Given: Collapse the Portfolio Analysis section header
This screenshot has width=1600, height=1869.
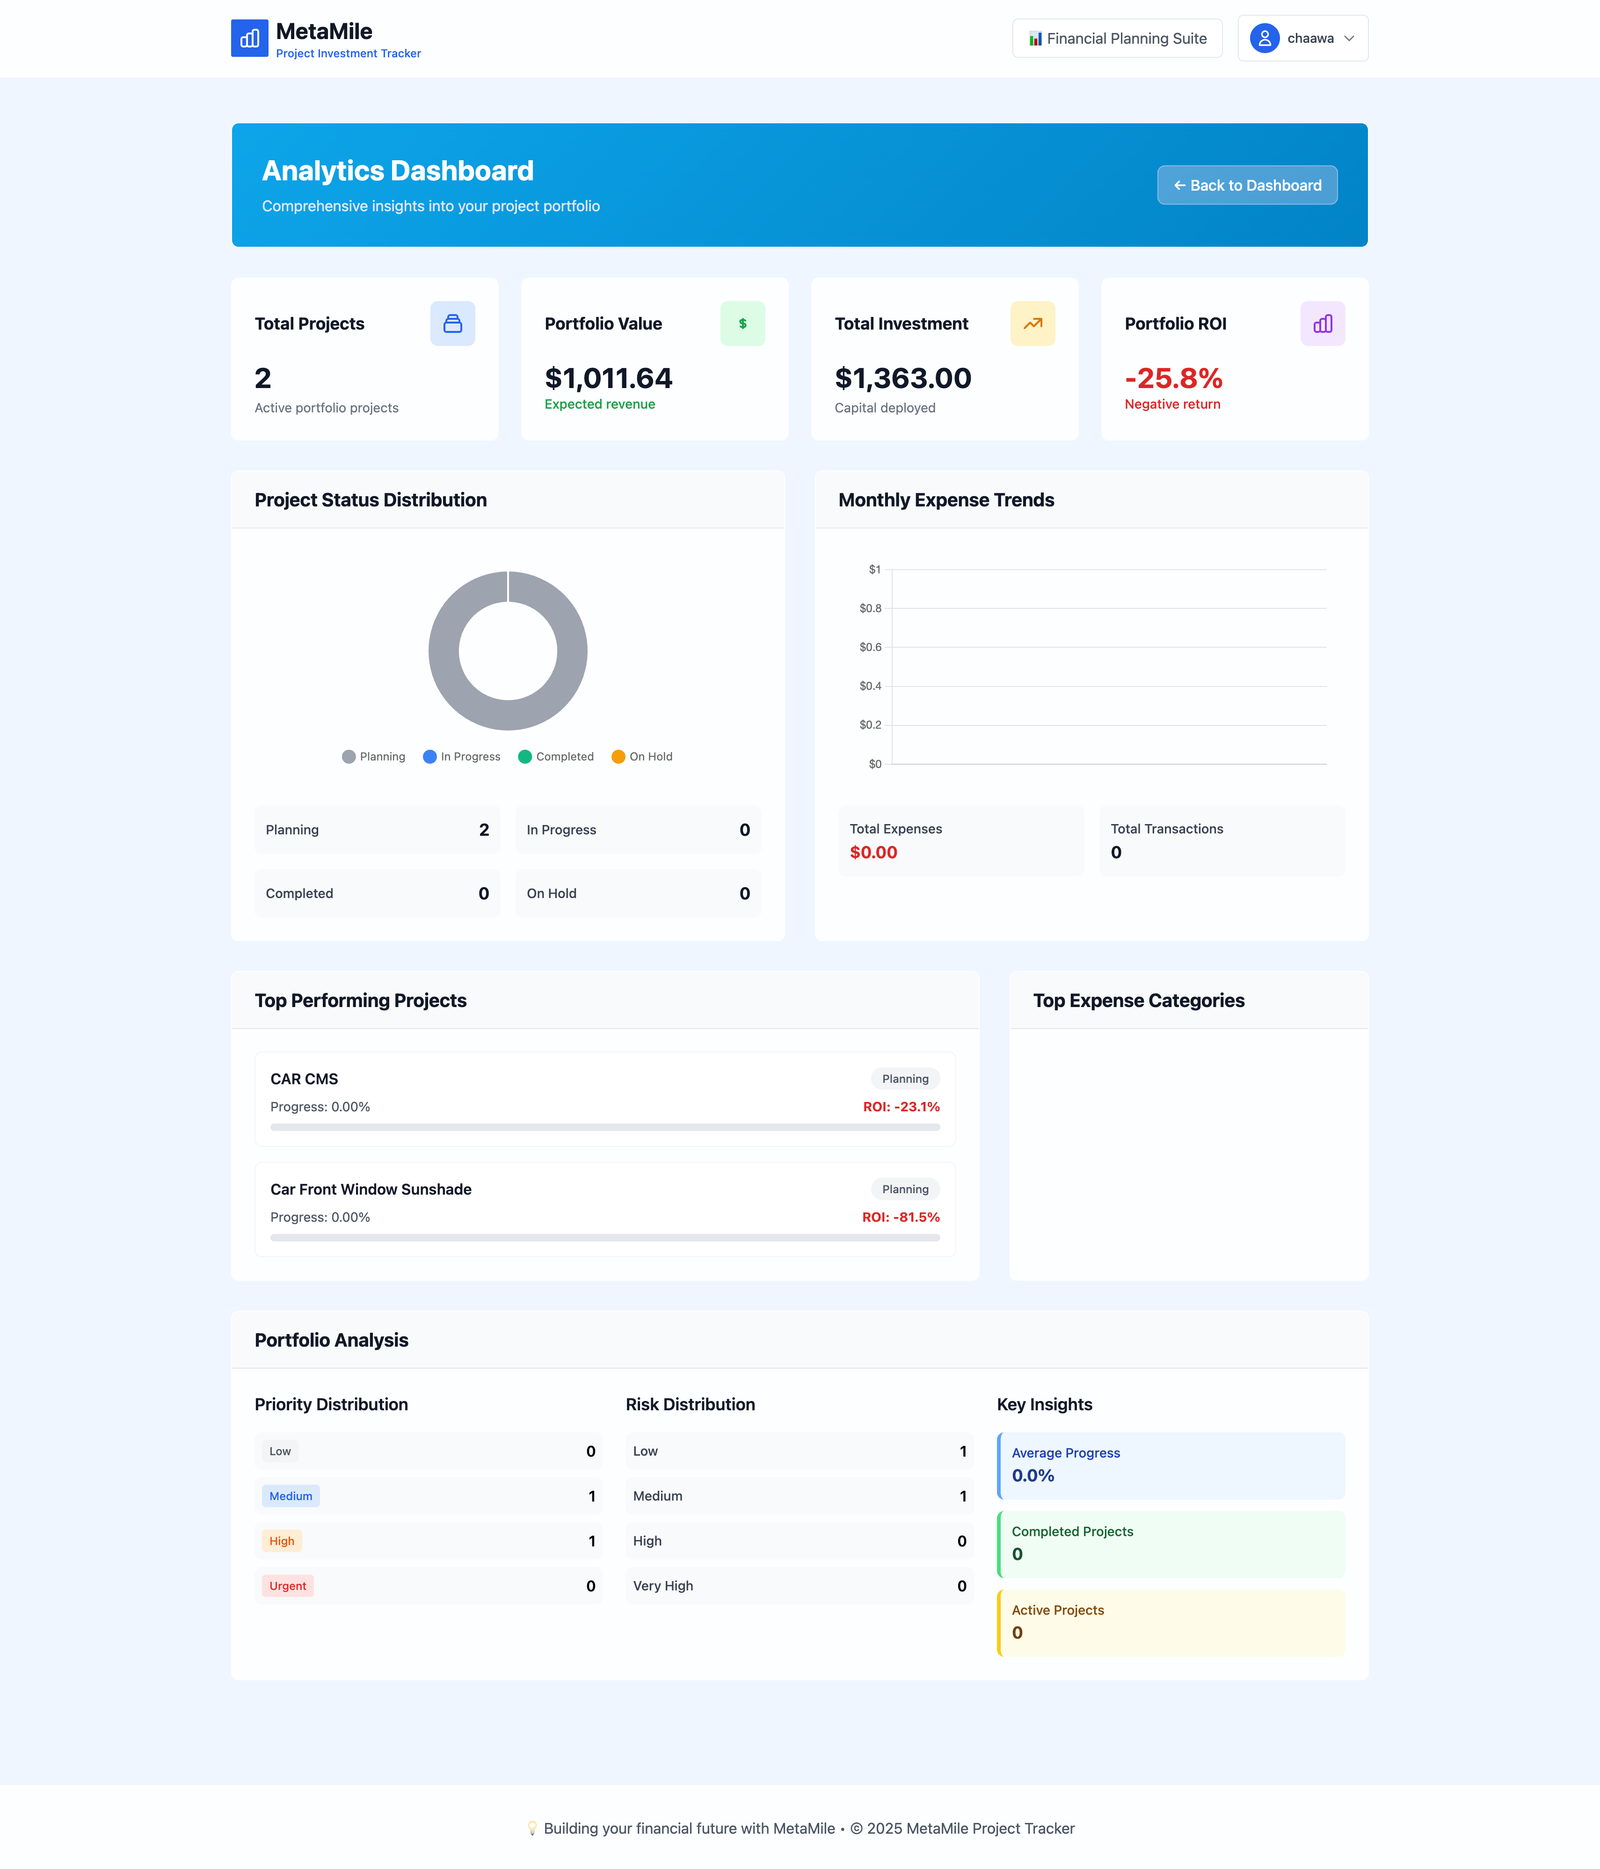Looking at the screenshot, I should 330,1340.
